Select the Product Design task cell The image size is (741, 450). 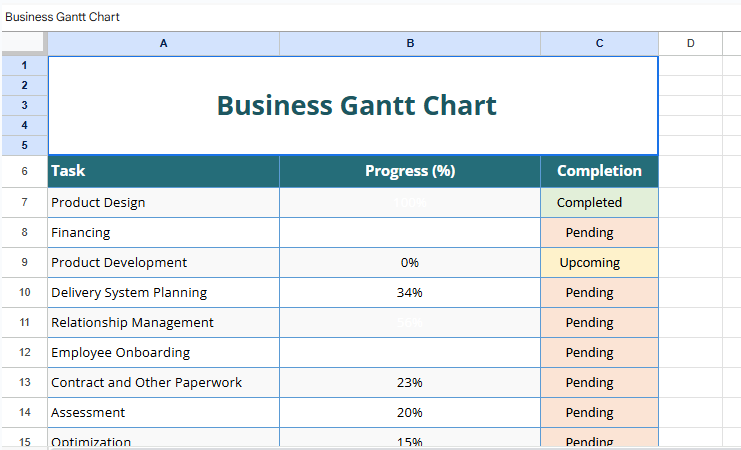[x=163, y=203]
